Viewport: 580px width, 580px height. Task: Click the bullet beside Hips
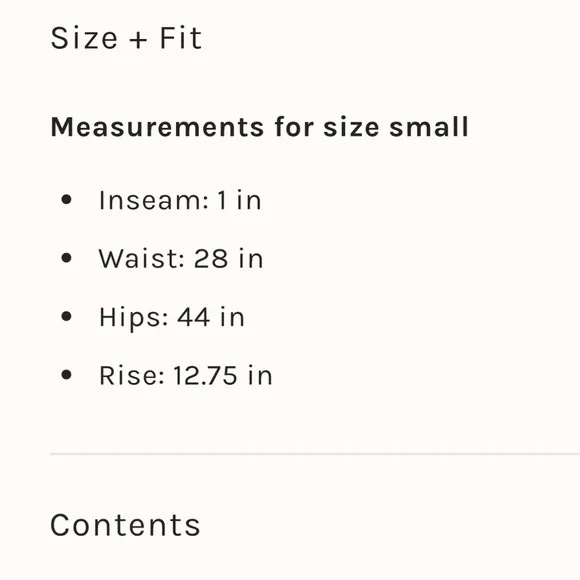(66, 316)
